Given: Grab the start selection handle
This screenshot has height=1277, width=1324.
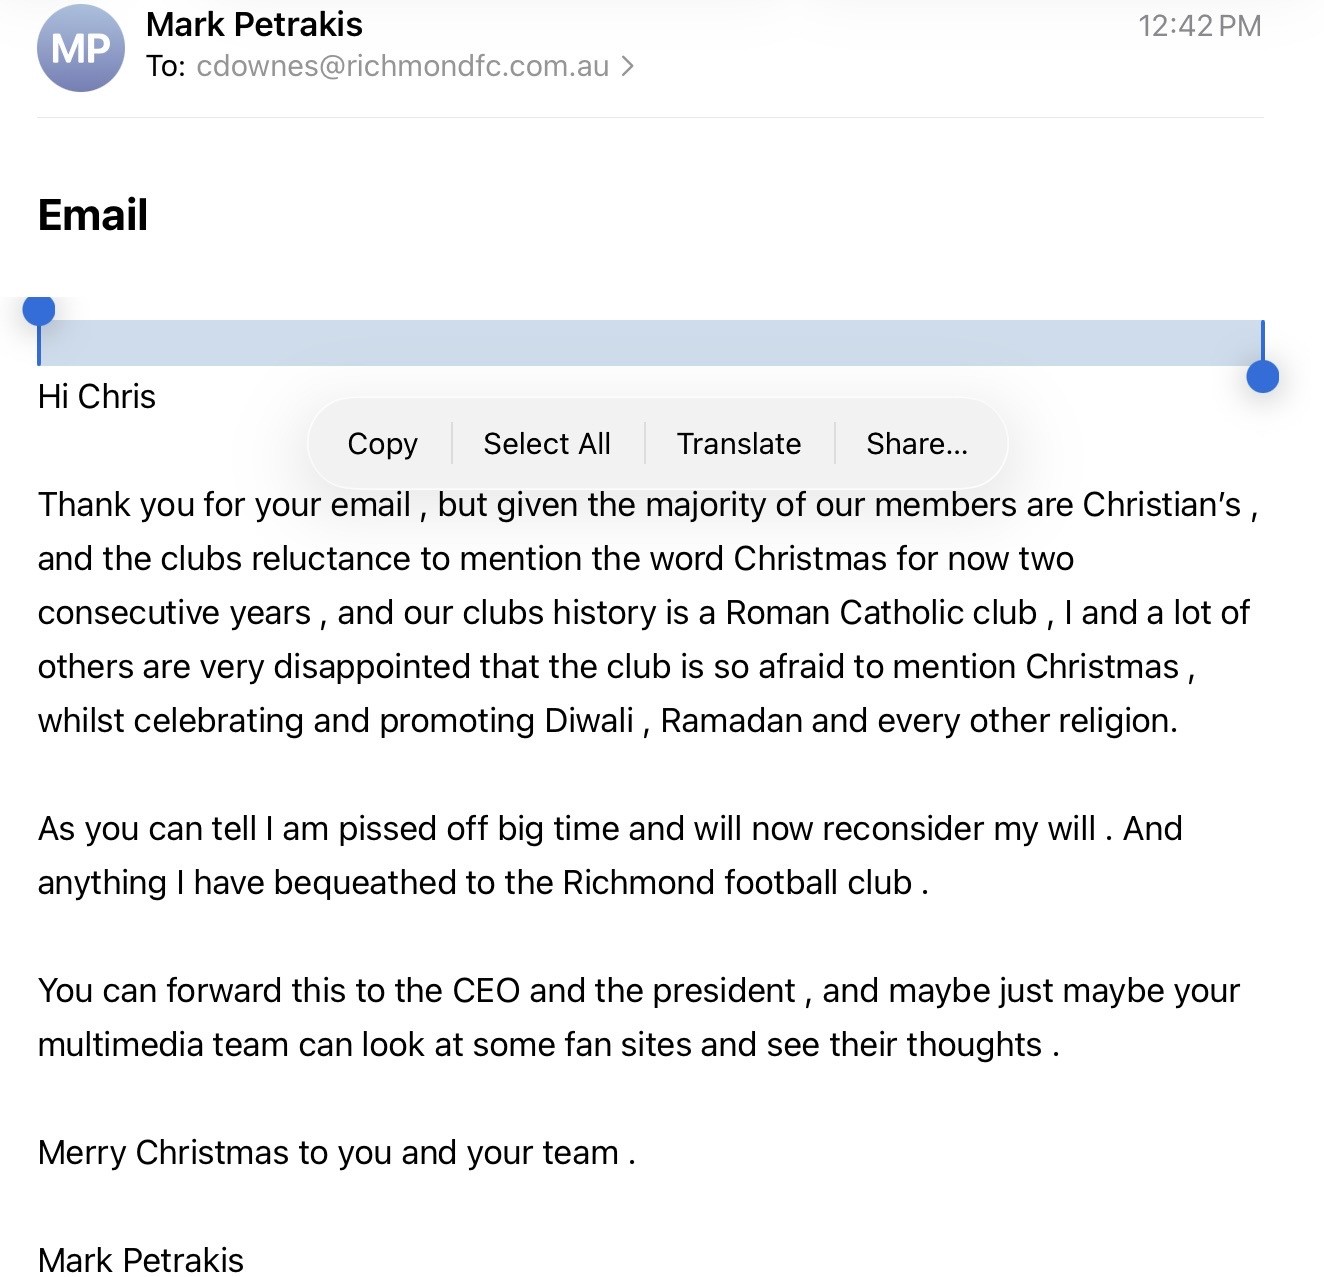Looking at the screenshot, I should tap(39, 312).
